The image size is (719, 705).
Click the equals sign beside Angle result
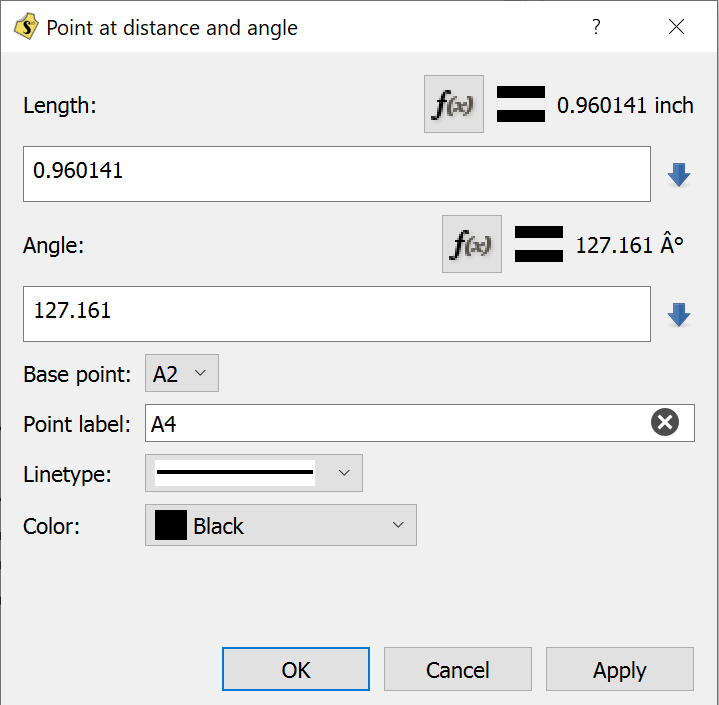coord(539,244)
